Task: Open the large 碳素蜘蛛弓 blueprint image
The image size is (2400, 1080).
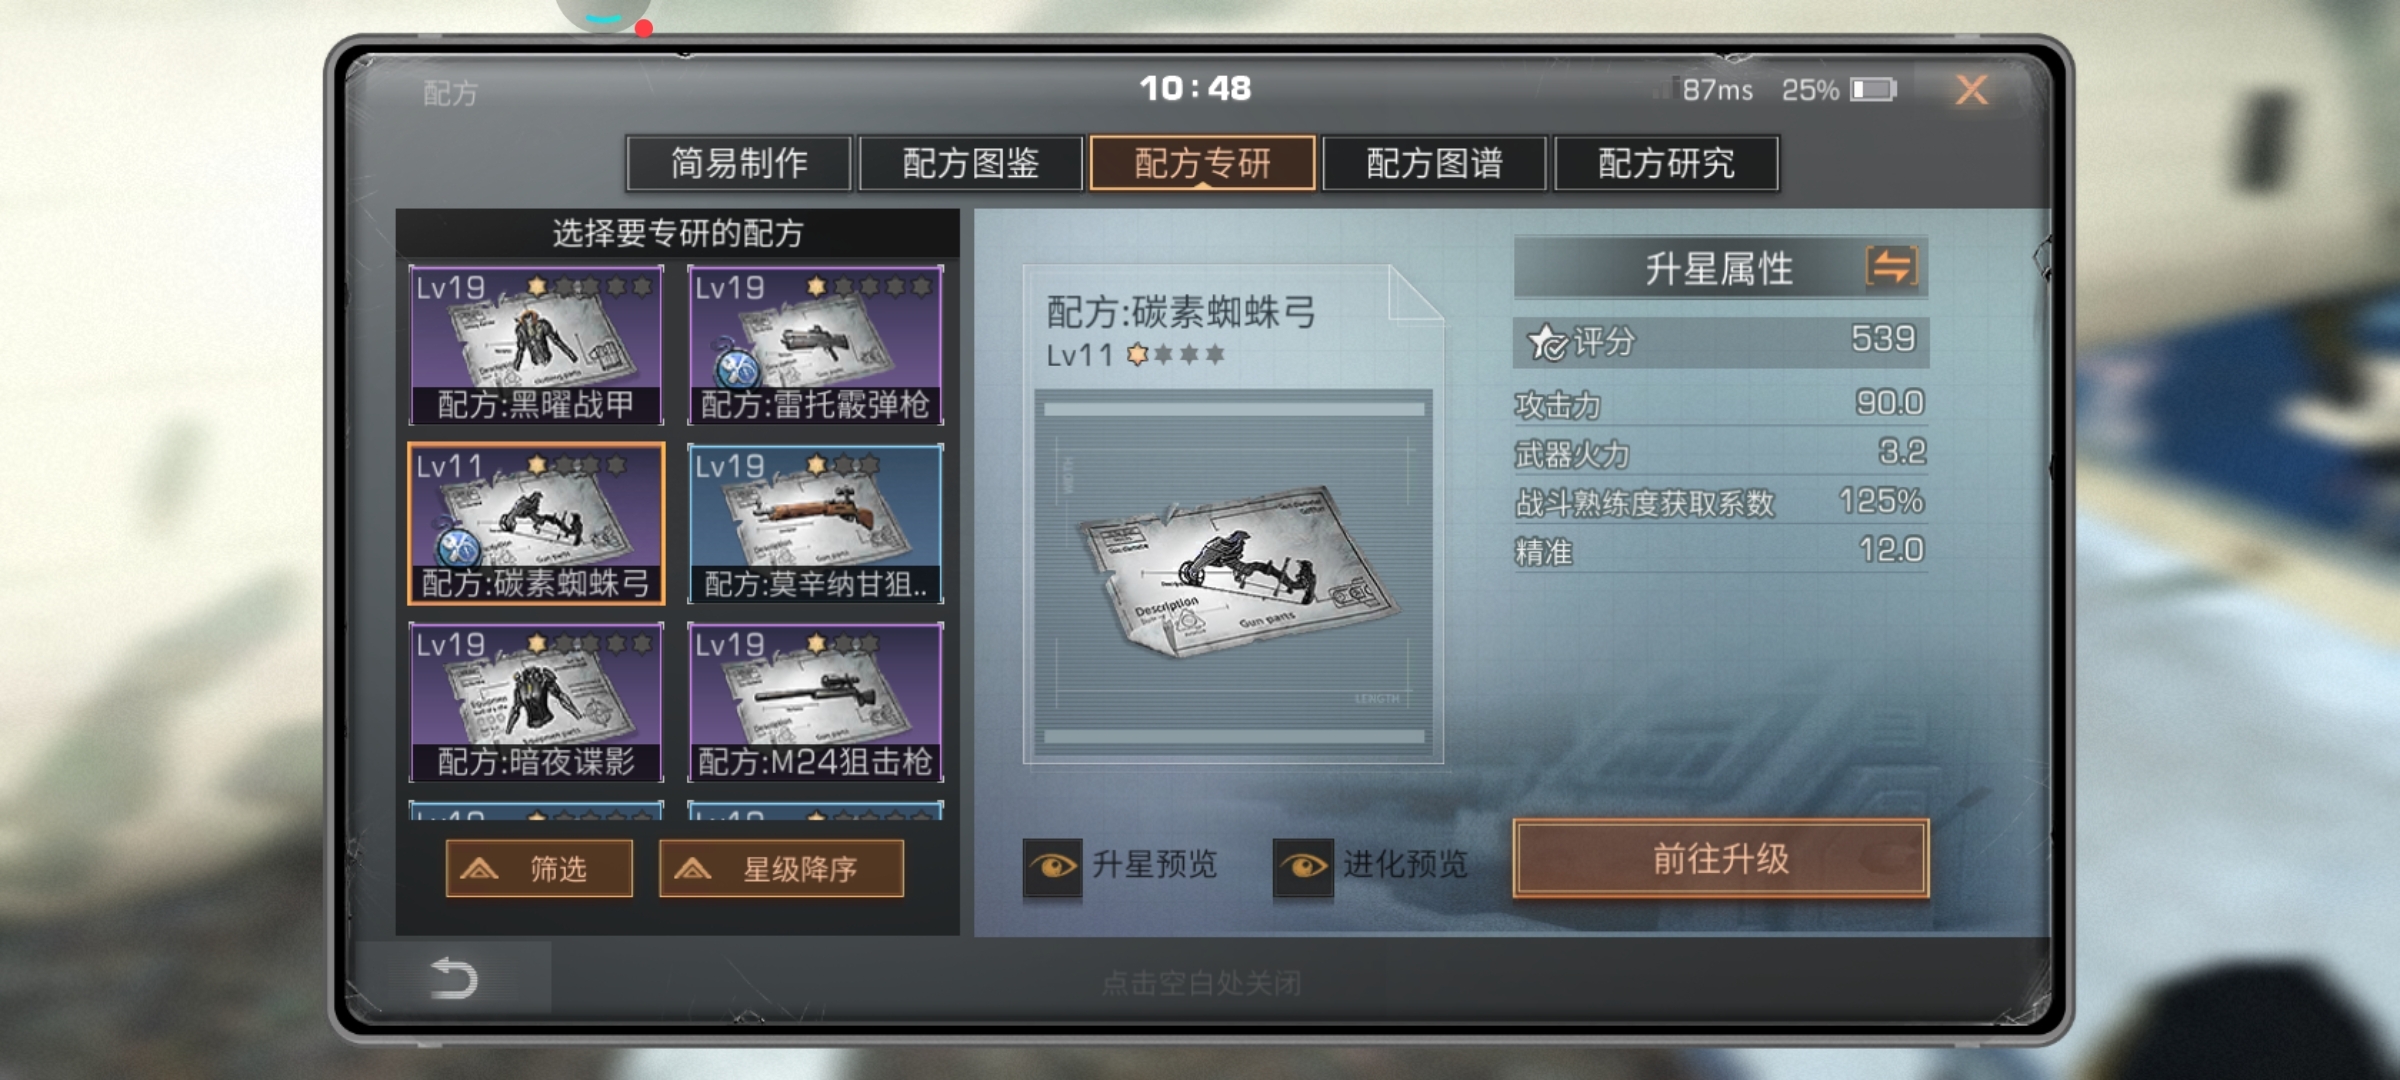Action: (1234, 575)
